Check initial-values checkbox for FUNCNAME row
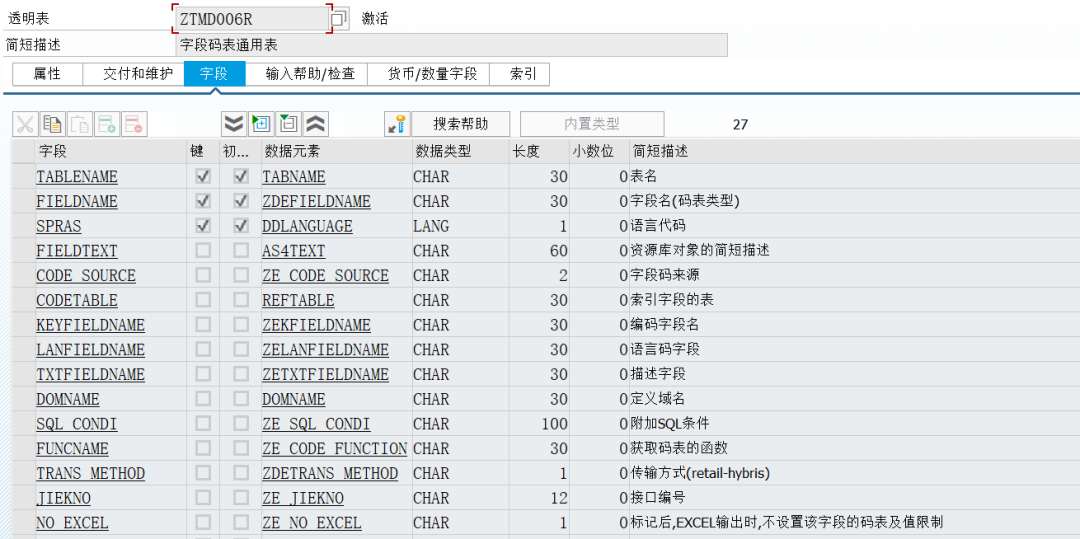 (241, 449)
